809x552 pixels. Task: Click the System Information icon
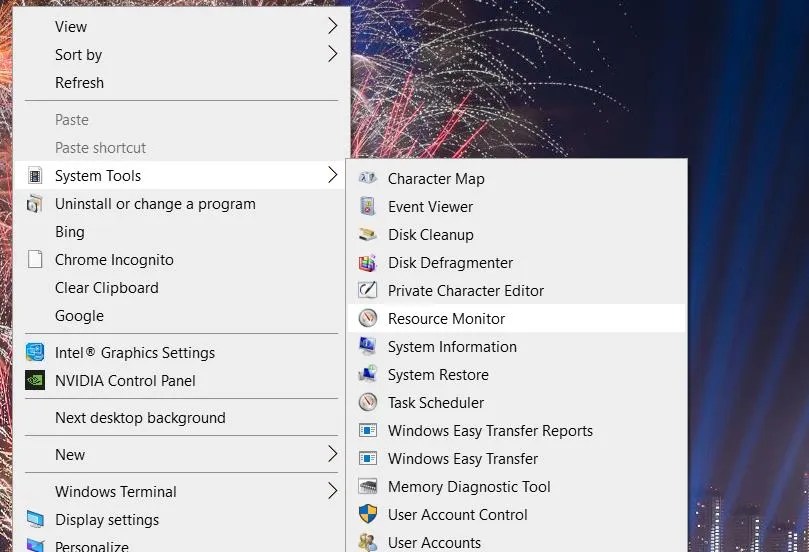coord(368,346)
